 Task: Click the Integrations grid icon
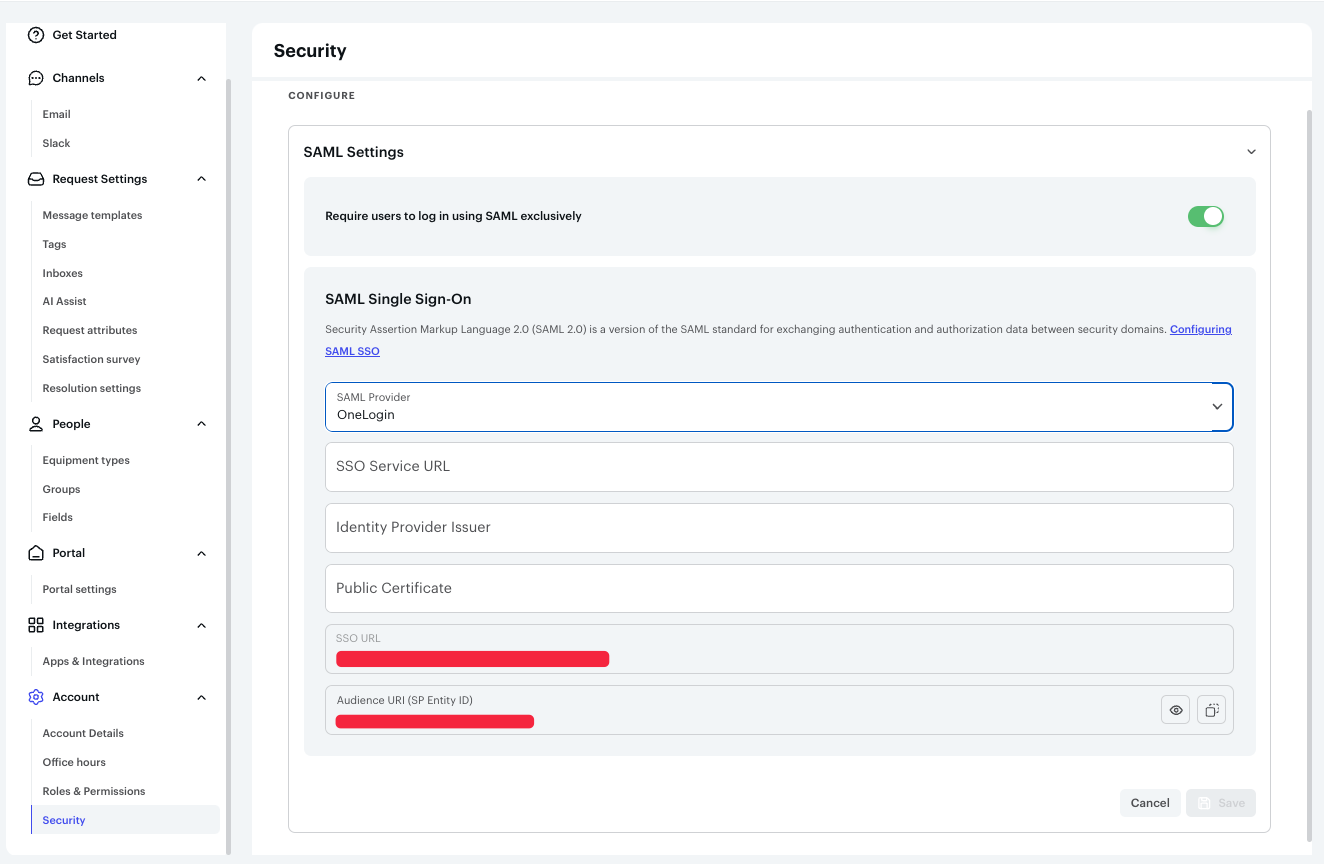pos(36,624)
